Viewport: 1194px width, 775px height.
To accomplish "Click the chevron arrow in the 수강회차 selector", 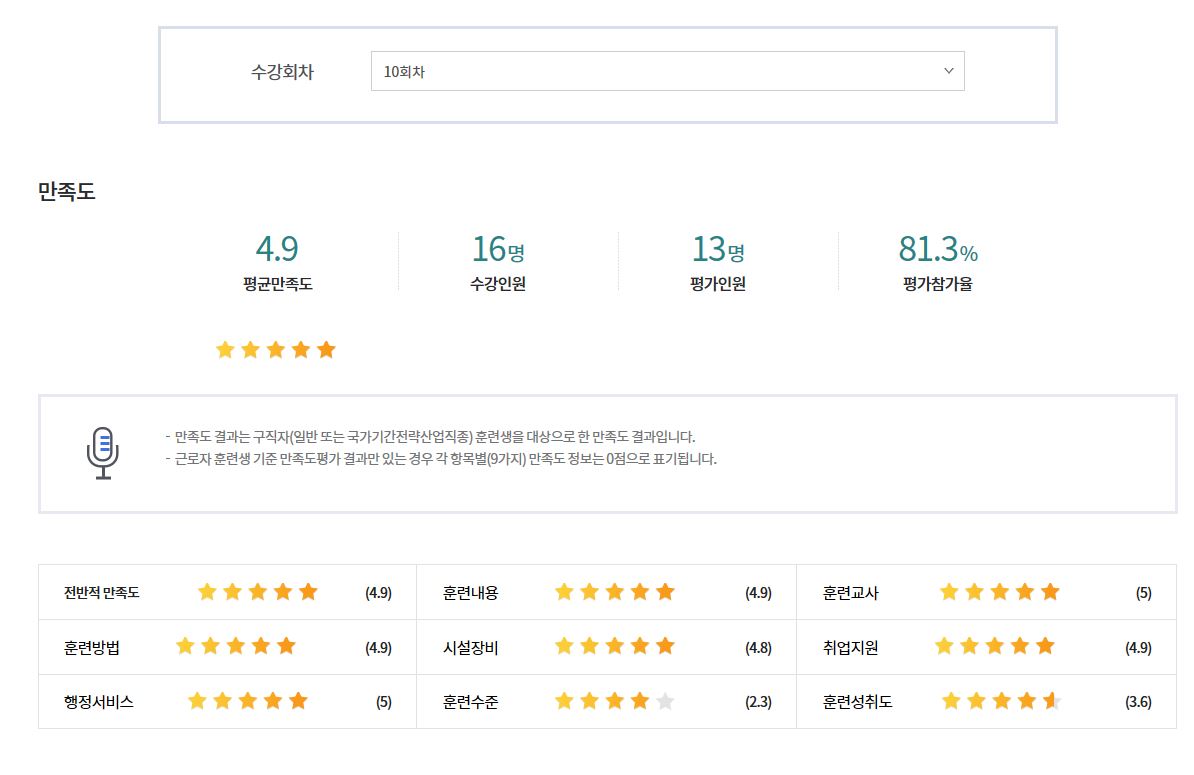I will point(948,71).
